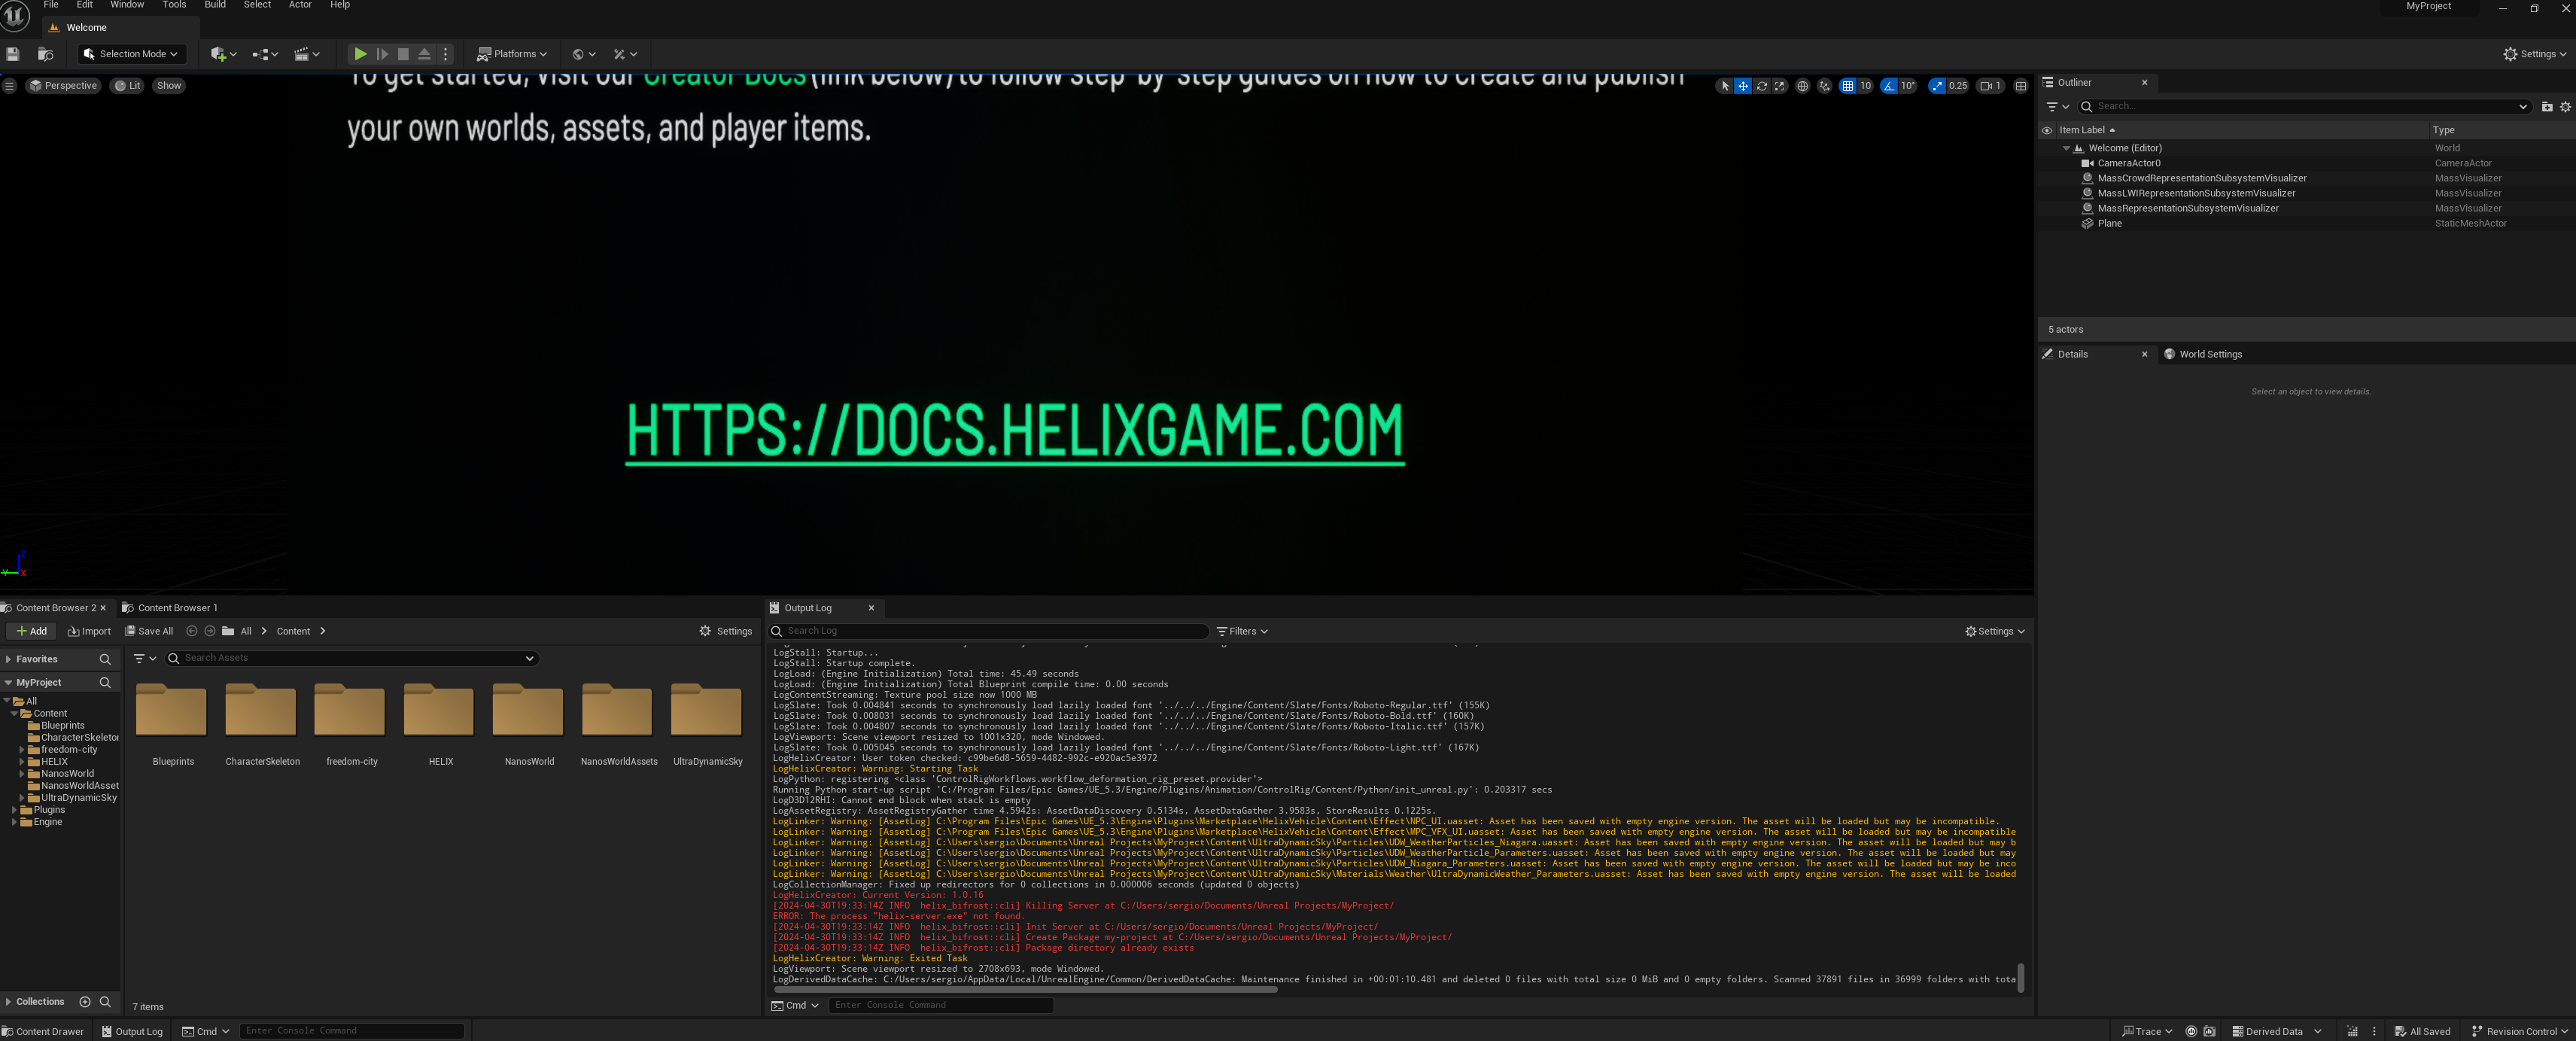
Task: Switch to the World Settings tab
Action: [x=2209, y=354]
